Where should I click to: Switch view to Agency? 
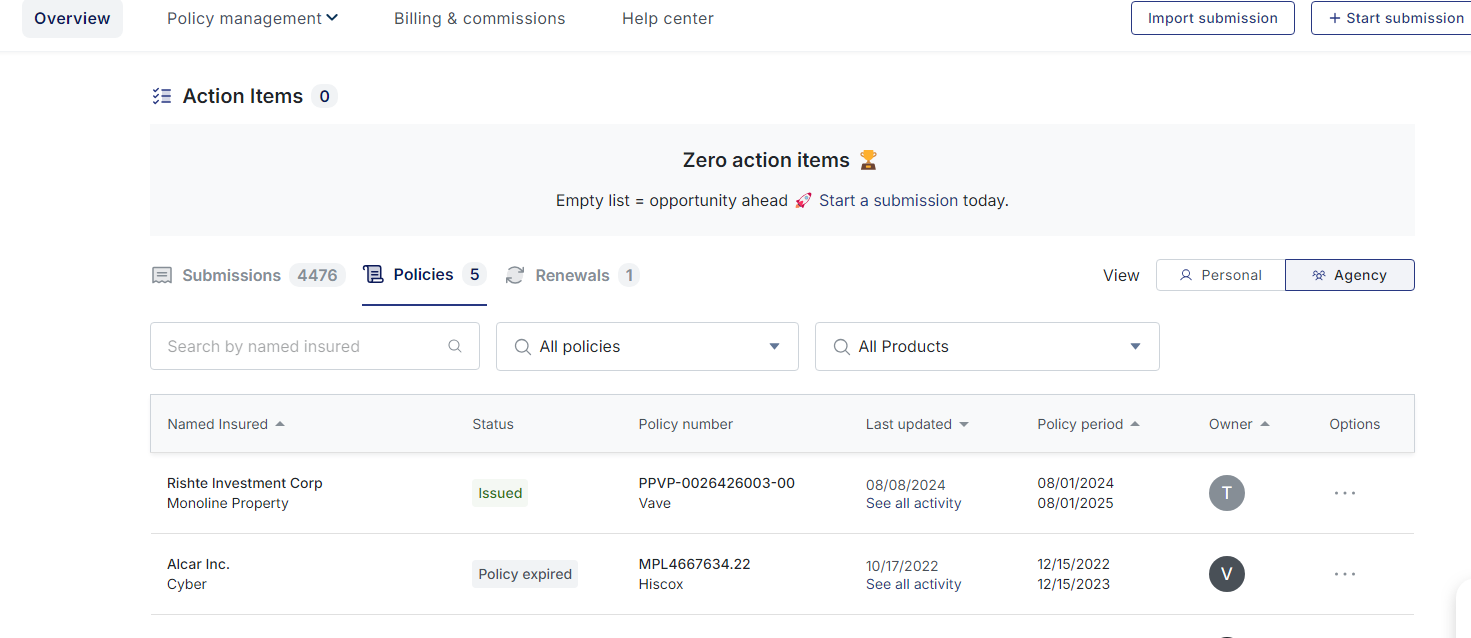[x=1349, y=275]
